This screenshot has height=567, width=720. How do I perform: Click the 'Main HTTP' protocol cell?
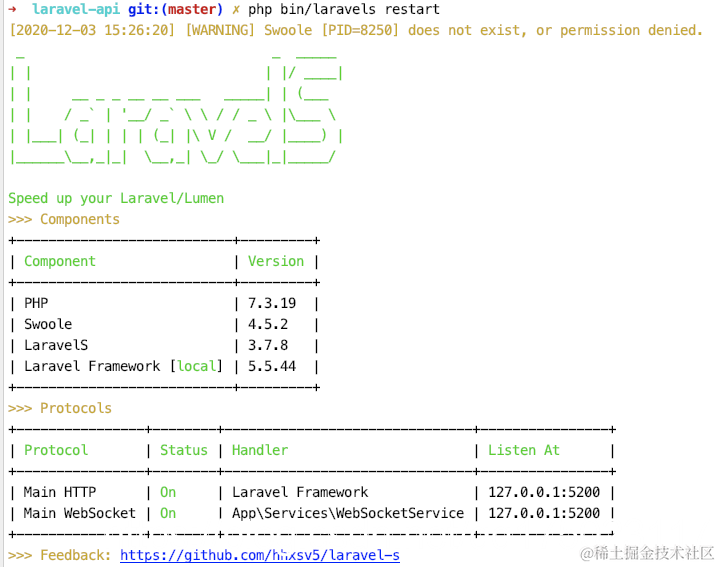coord(60,492)
